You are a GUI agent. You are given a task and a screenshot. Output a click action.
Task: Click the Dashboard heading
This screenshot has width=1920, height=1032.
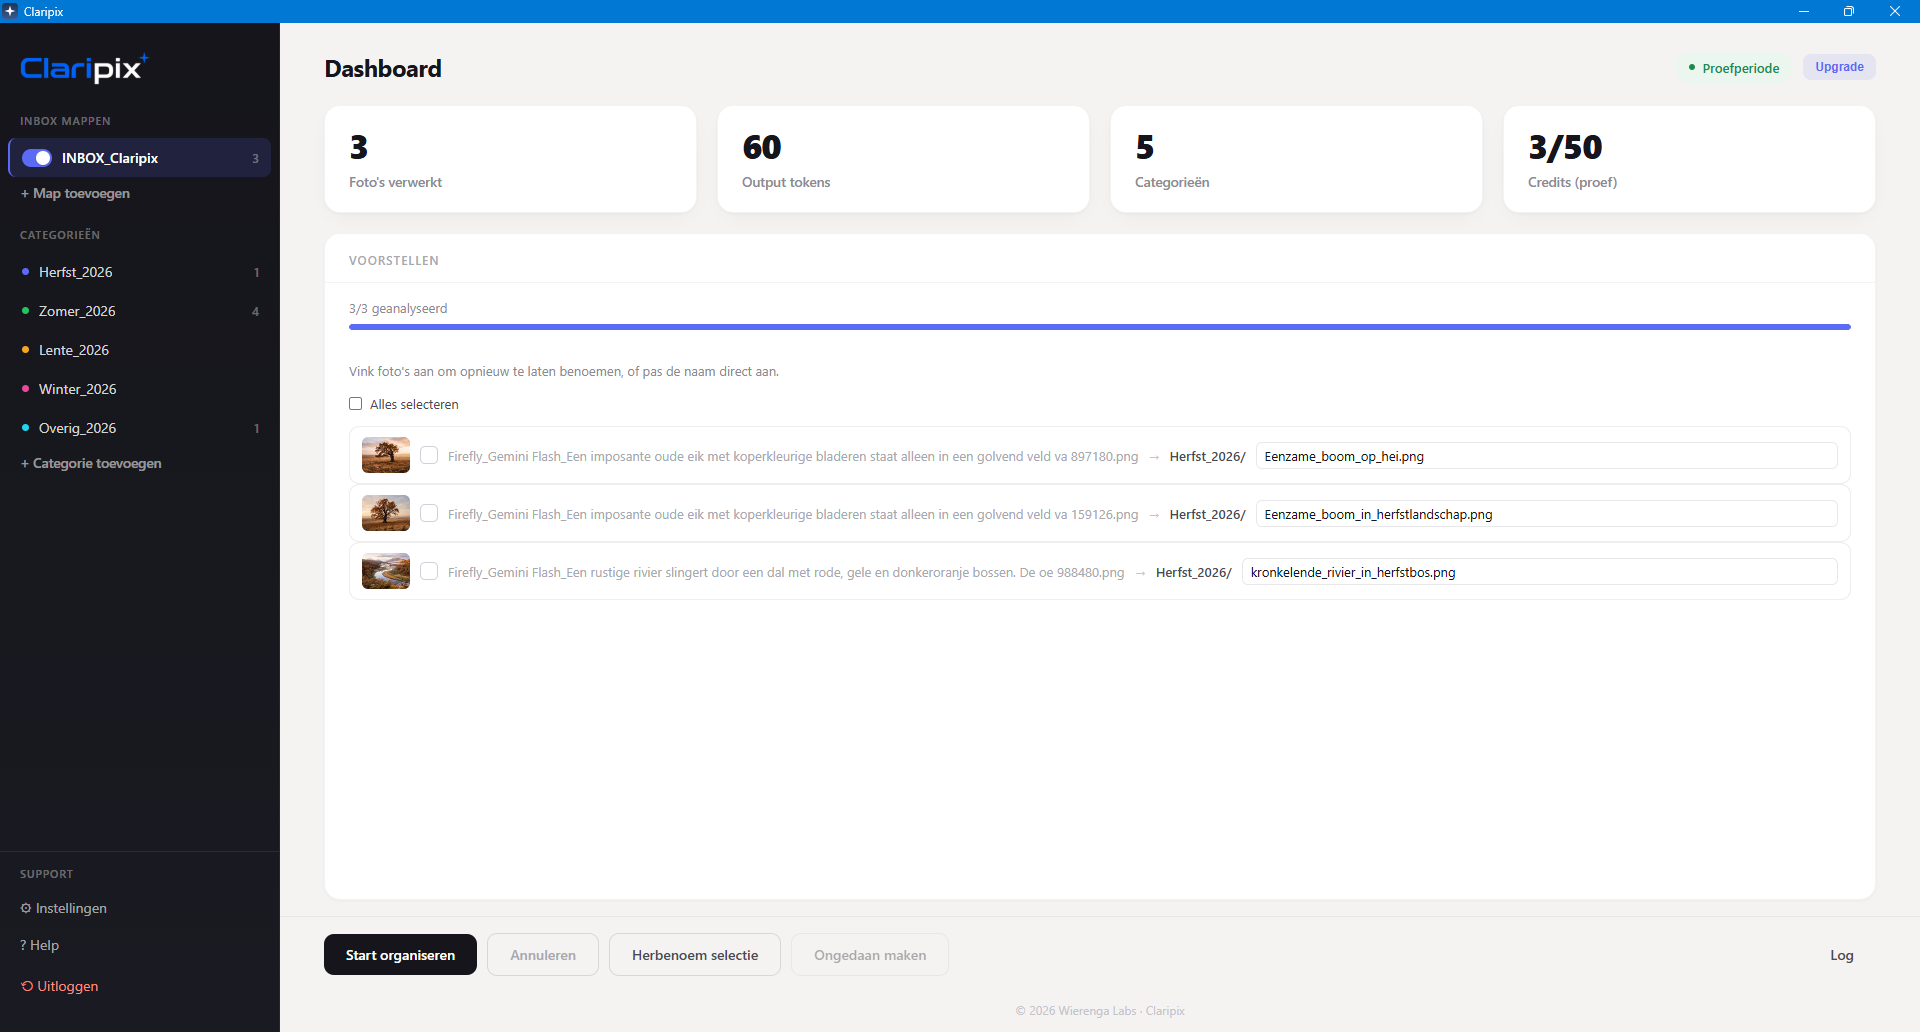[383, 68]
